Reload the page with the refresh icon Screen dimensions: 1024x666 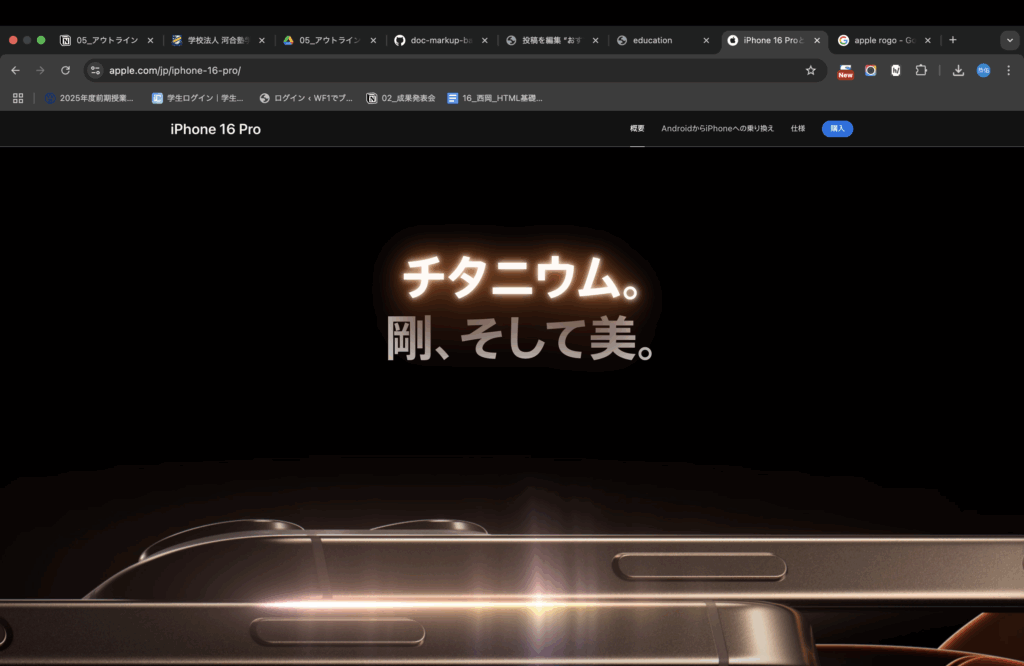tap(65, 71)
